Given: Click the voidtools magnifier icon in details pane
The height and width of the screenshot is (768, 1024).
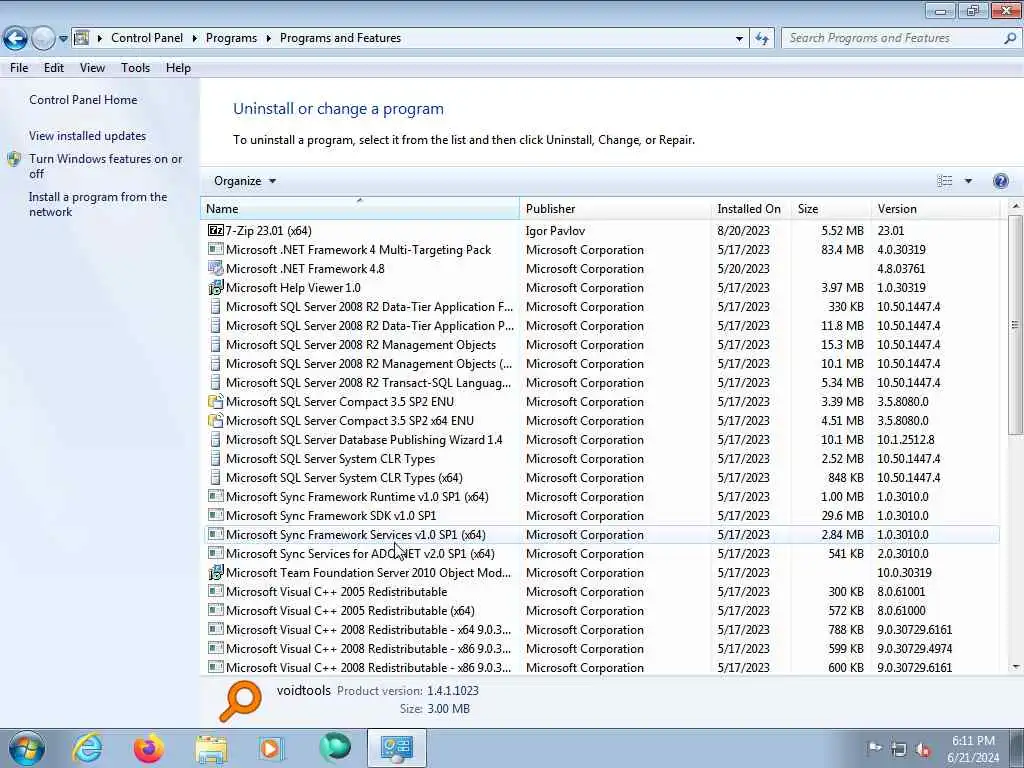Looking at the screenshot, I should (240, 701).
